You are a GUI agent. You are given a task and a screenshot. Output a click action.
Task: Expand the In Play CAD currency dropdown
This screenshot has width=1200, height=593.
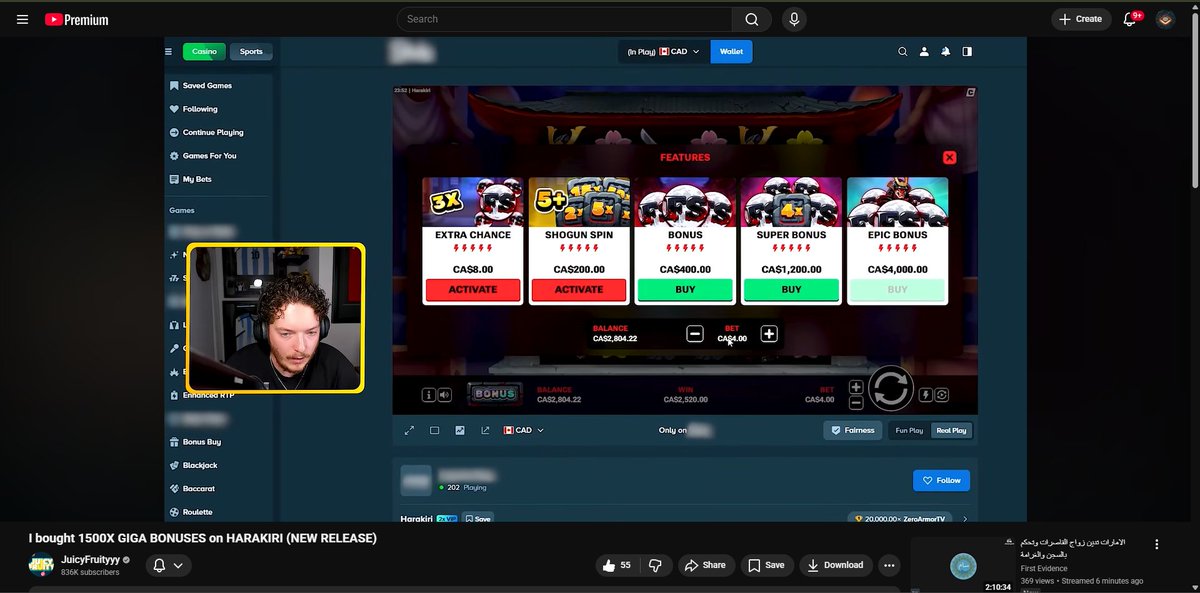point(664,51)
